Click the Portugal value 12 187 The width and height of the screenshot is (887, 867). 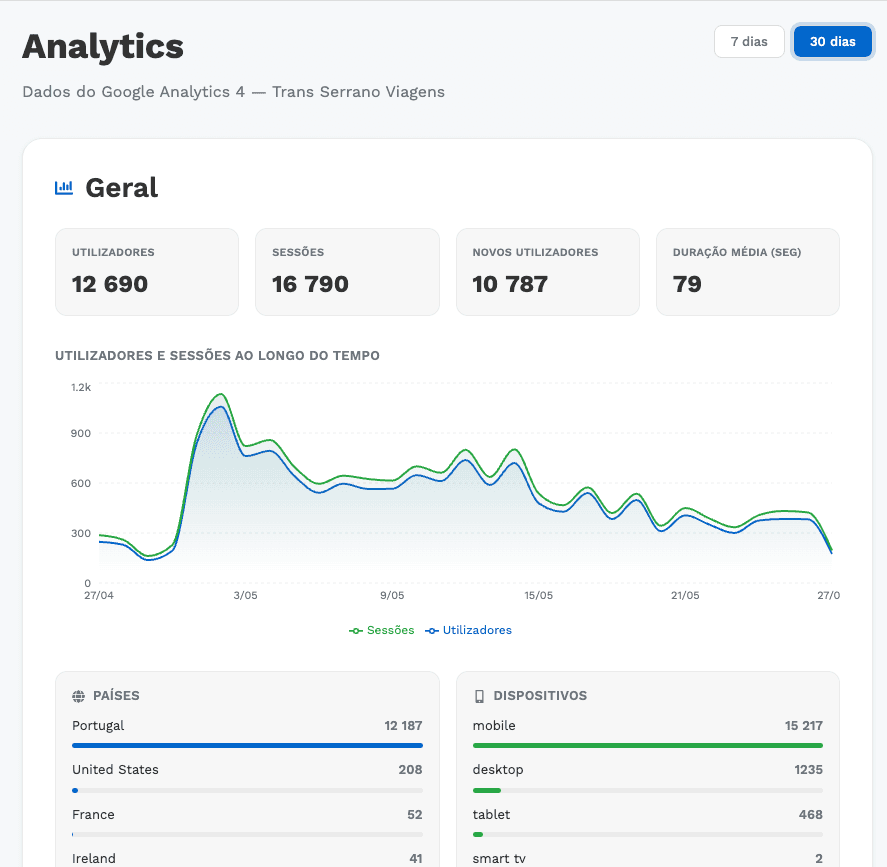[x=403, y=726]
